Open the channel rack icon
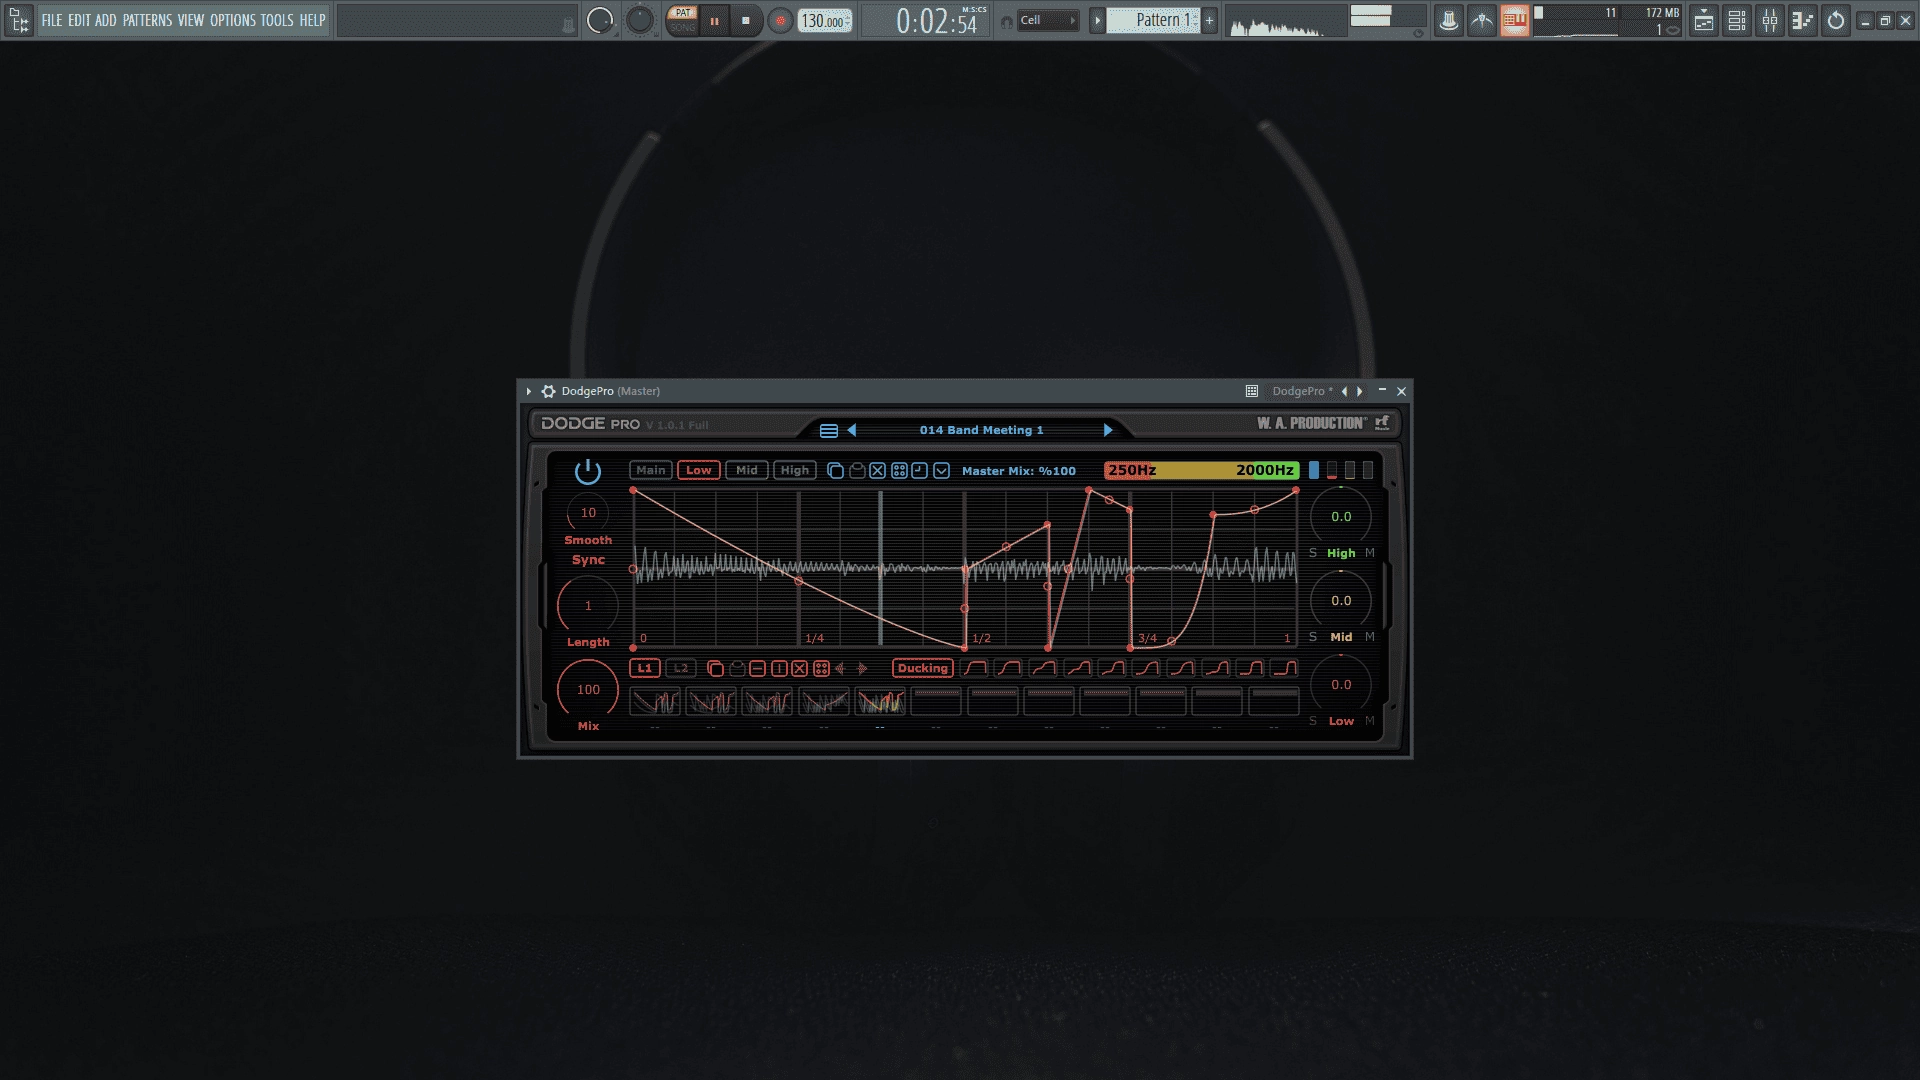 click(x=1737, y=20)
